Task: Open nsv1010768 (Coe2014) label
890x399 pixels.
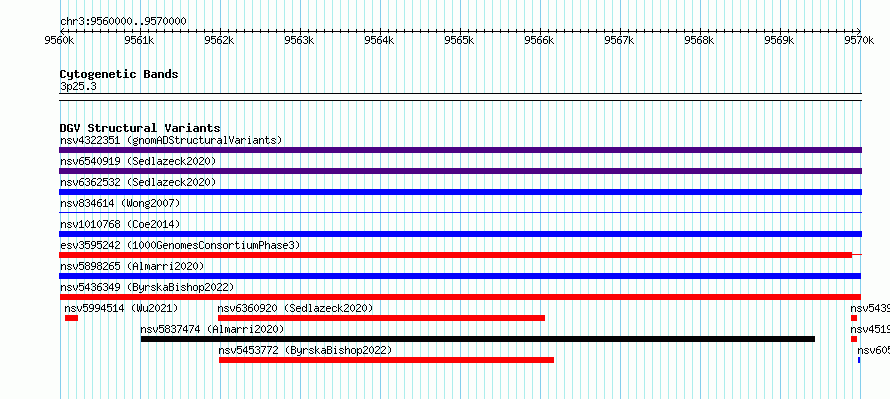Action: point(120,224)
